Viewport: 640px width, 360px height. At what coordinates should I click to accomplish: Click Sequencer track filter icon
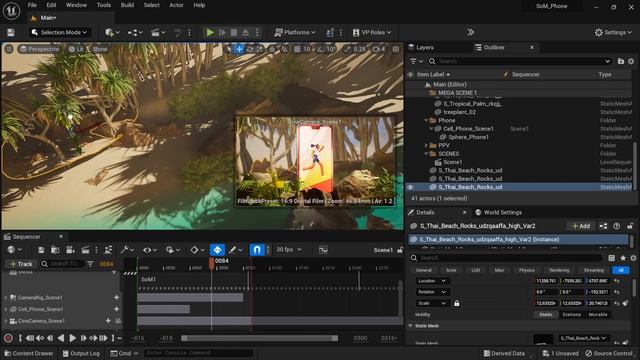click(x=90, y=264)
